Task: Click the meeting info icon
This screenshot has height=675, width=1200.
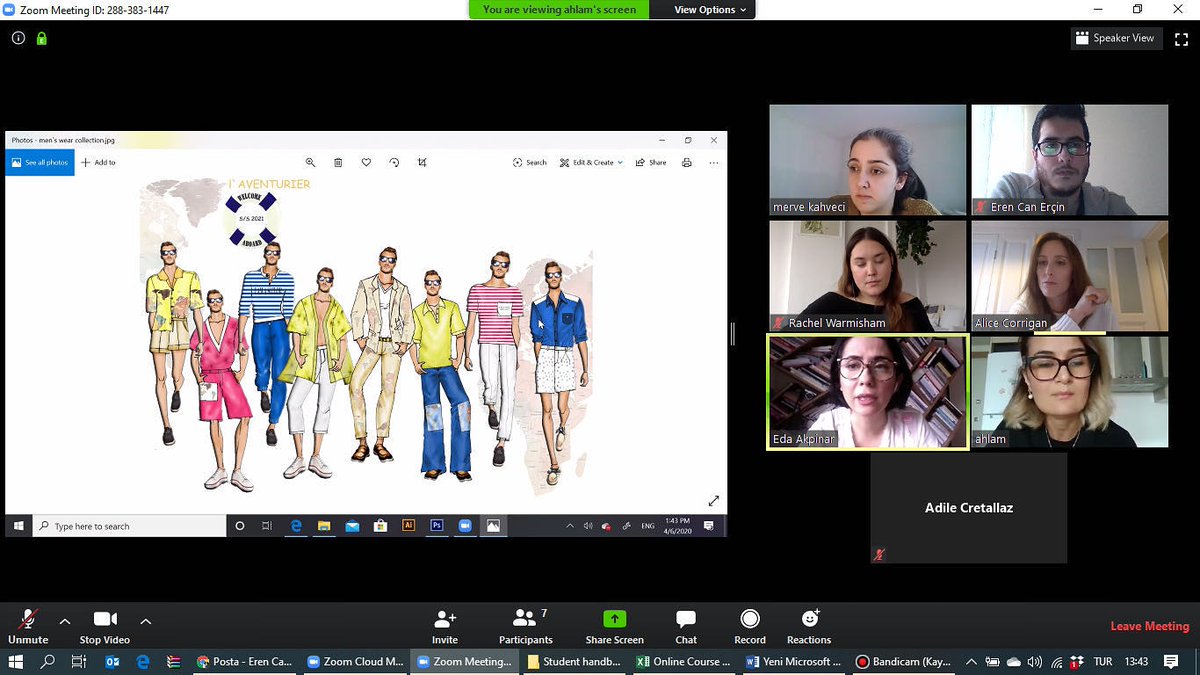Action: pyautogui.click(x=18, y=39)
